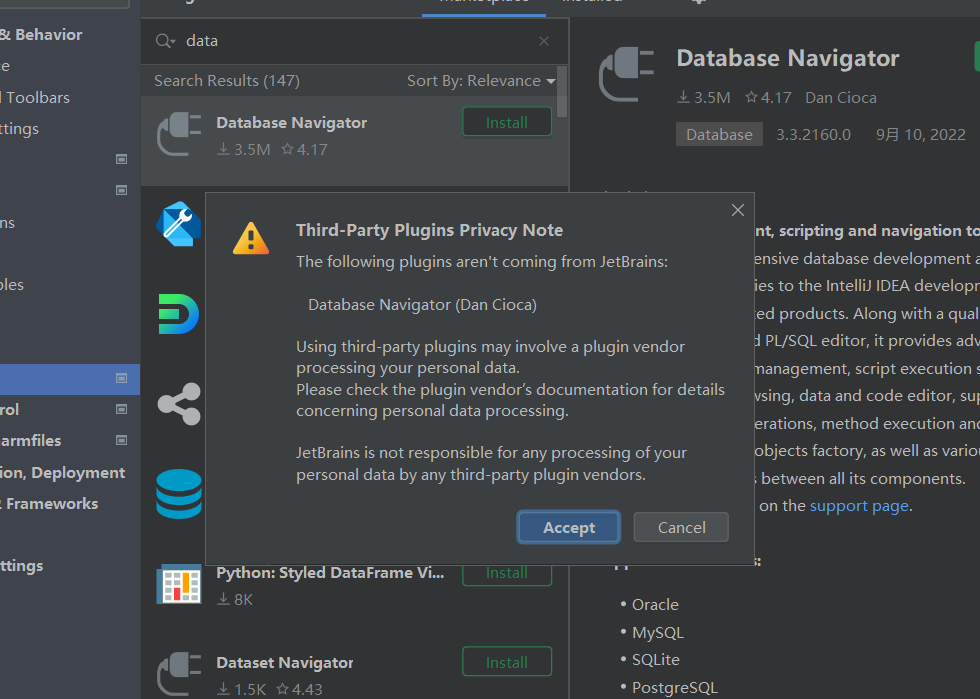Viewport: 980px width, 699px height.
Task: Click the Dataset Navigator plugin icon
Action: click(180, 674)
